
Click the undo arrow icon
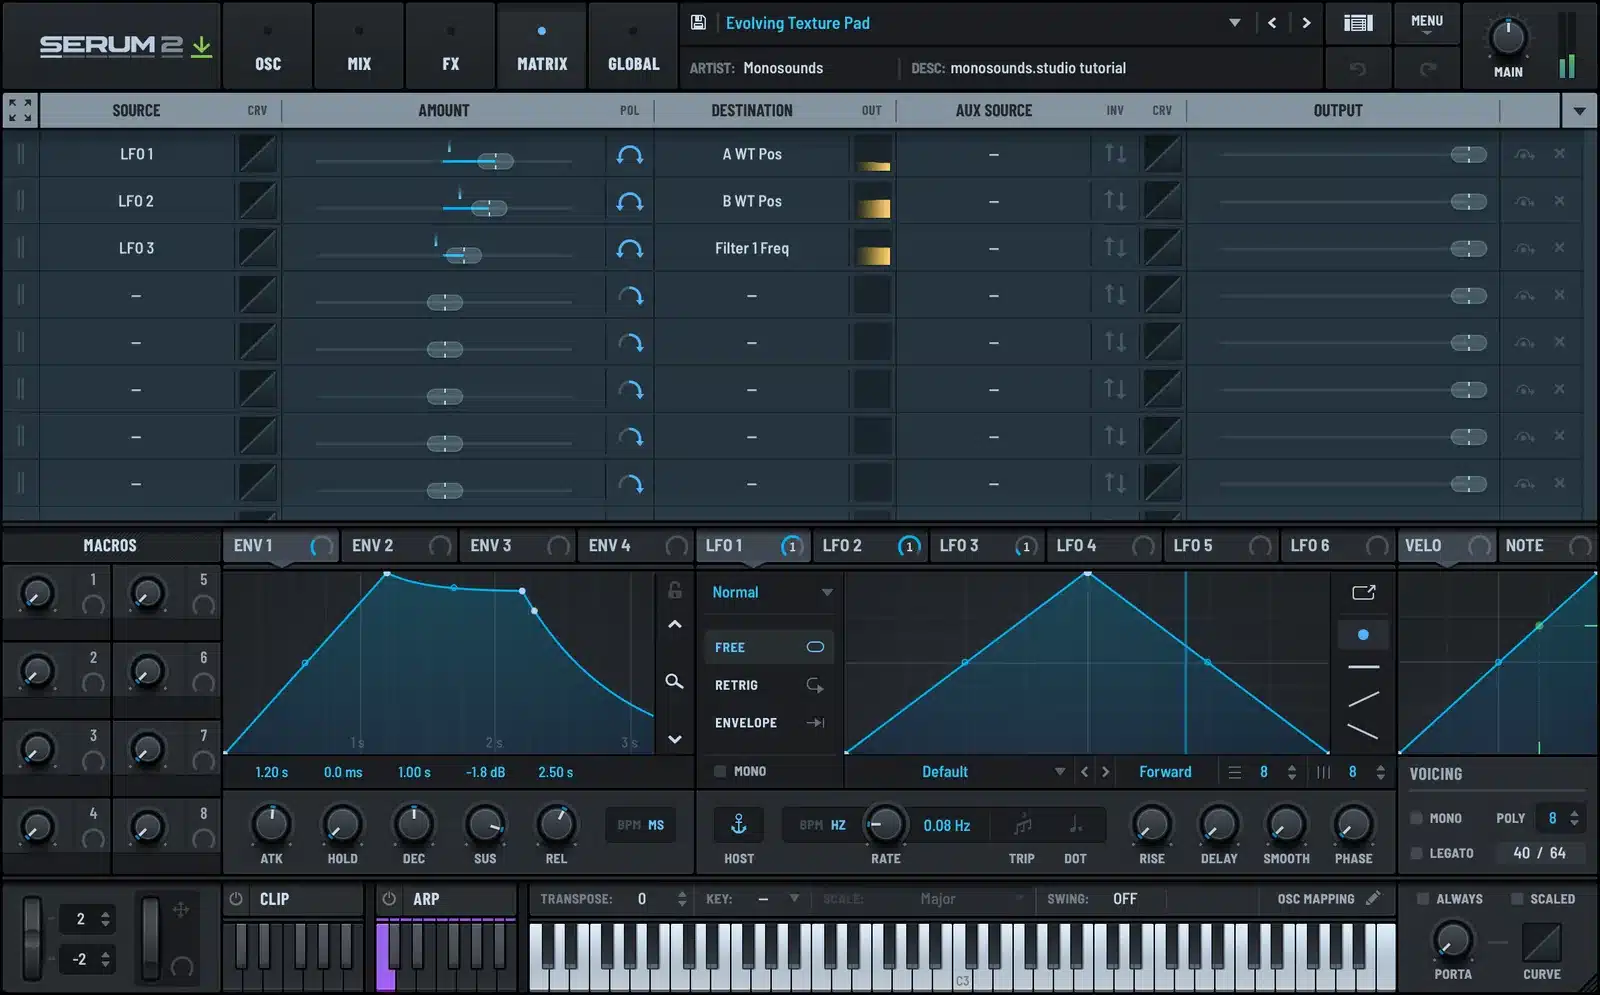click(1357, 68)
